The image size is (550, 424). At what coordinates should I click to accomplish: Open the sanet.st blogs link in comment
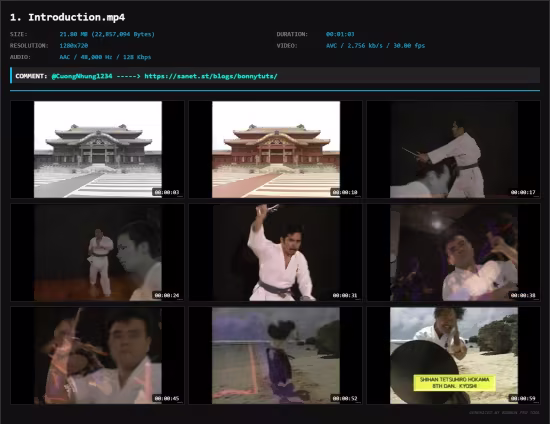[211, 76]
